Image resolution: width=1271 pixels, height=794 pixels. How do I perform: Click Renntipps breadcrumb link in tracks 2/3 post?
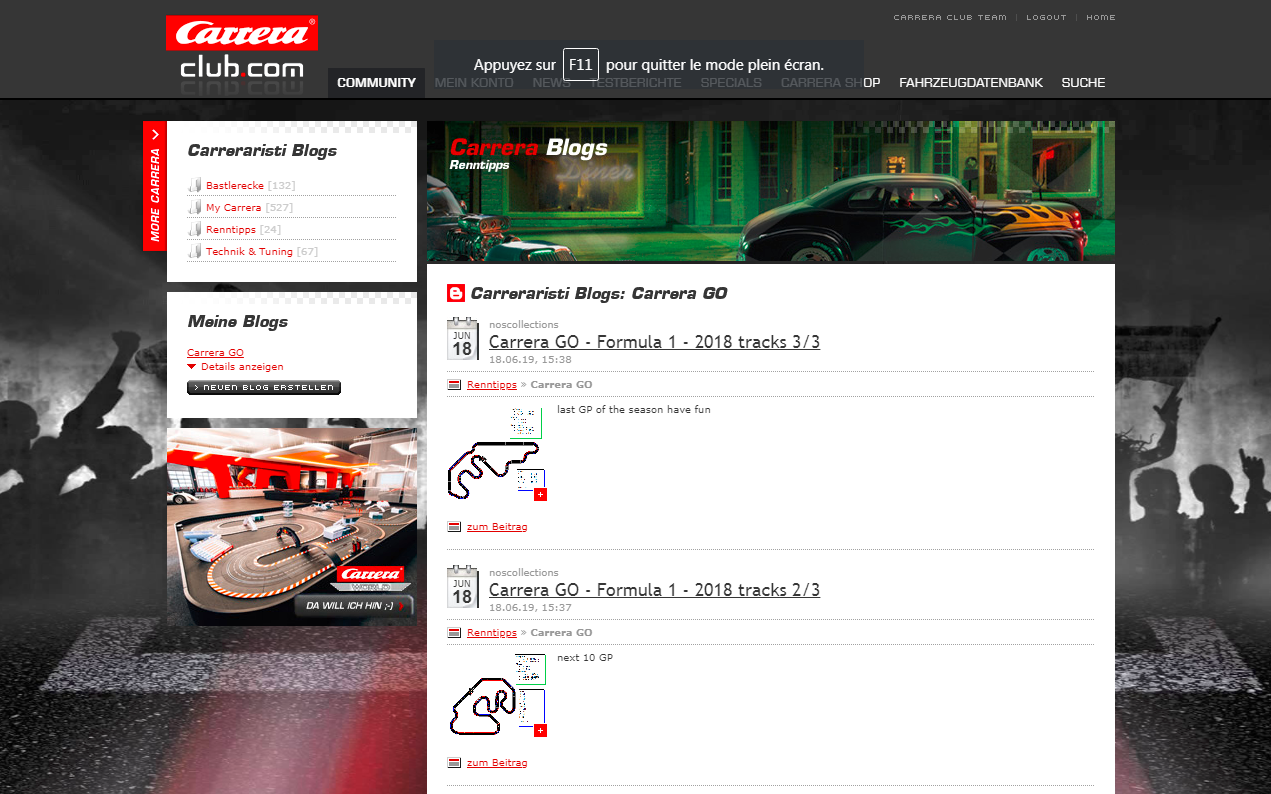pyautogui.click(x=492, y=632)
